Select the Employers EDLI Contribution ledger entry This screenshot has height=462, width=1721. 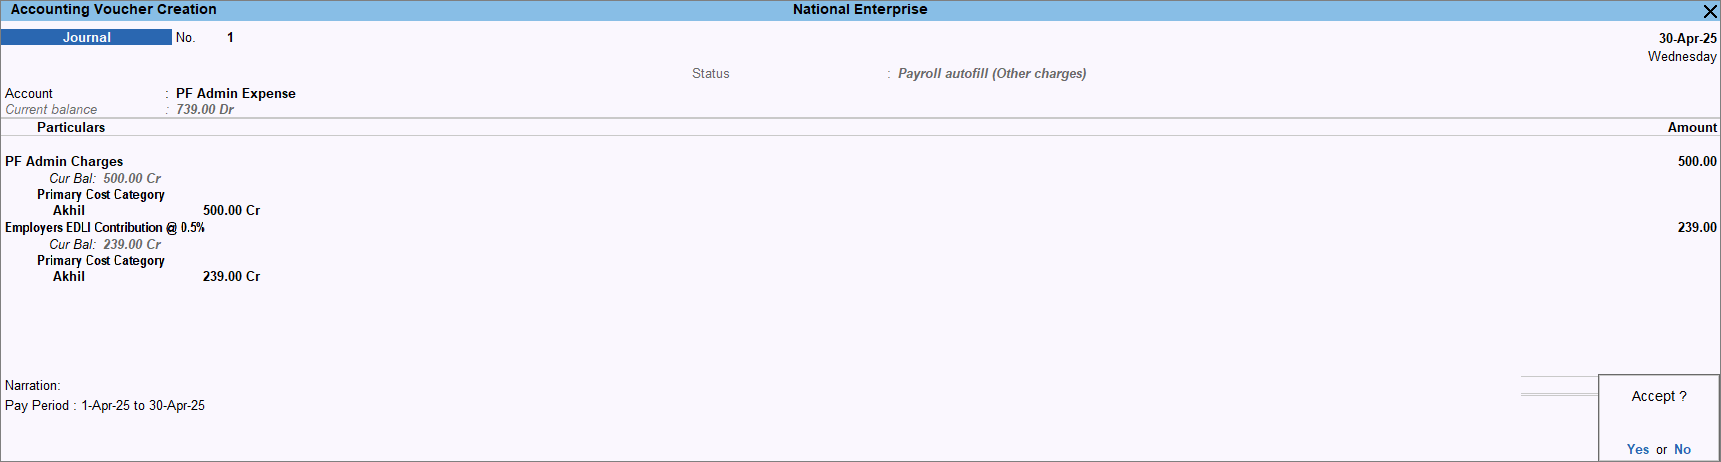coord(105,227)
